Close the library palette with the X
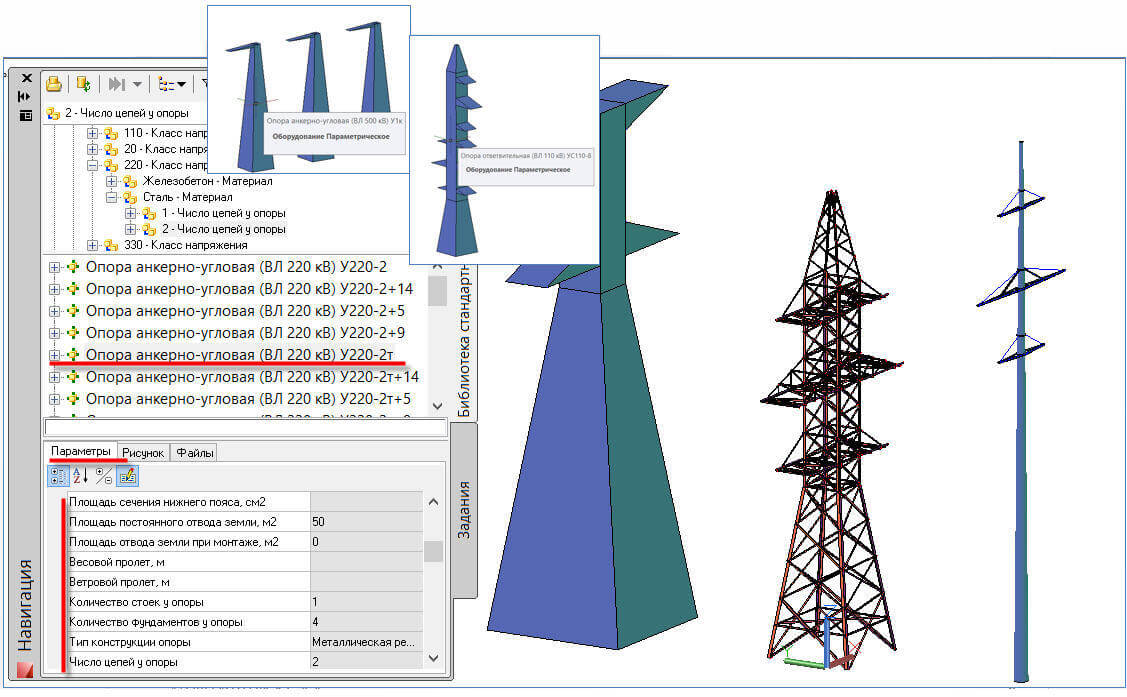This screenshot has width=1127, height=697. (x=26, y=77)
